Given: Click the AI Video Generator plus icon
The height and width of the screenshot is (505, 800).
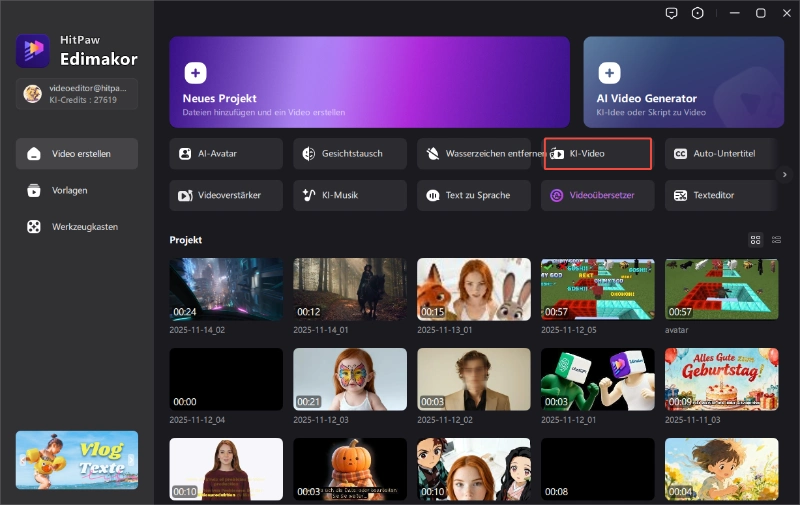Looking at the screenshot, I should pyautogui.click(x=610, y=73).
